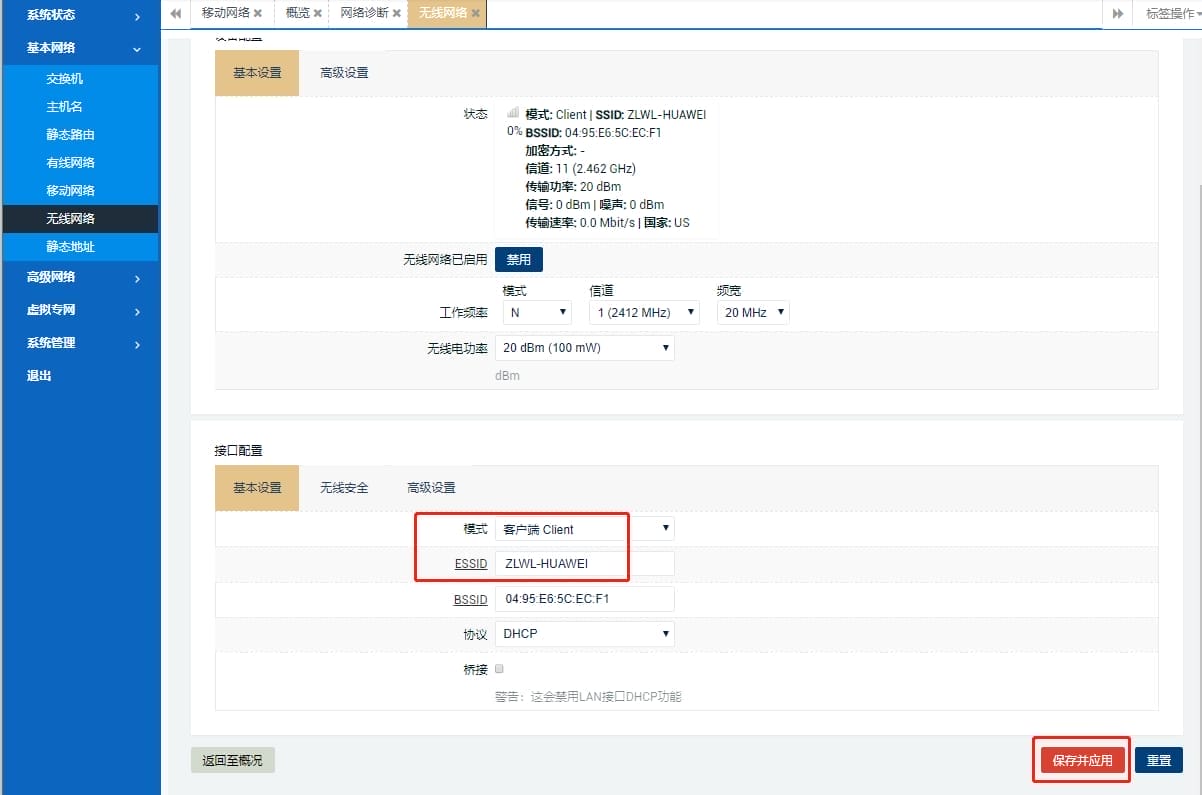
Task: Click the left tab-scroll arrows icon
Action: pos(174,14)
